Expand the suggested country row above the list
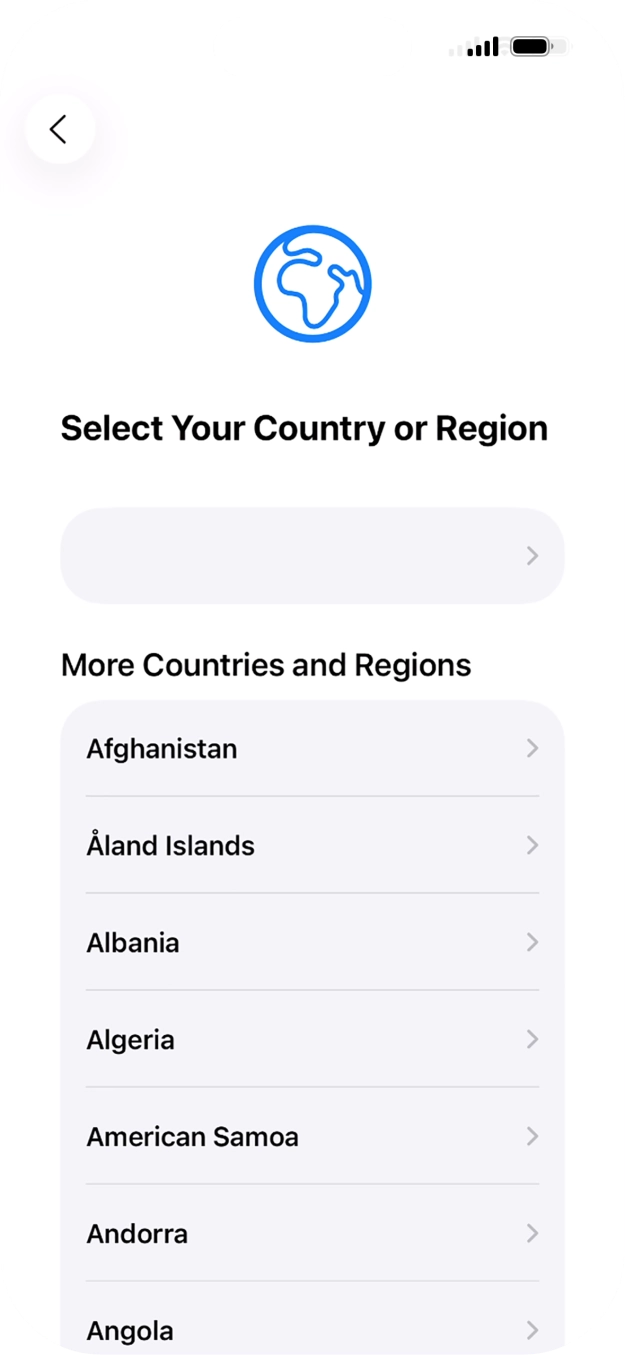625x1355 pixels. pos(312,556)
